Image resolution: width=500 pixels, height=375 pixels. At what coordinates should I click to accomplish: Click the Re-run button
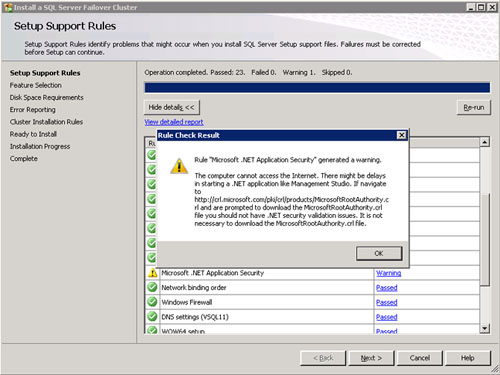474,107
